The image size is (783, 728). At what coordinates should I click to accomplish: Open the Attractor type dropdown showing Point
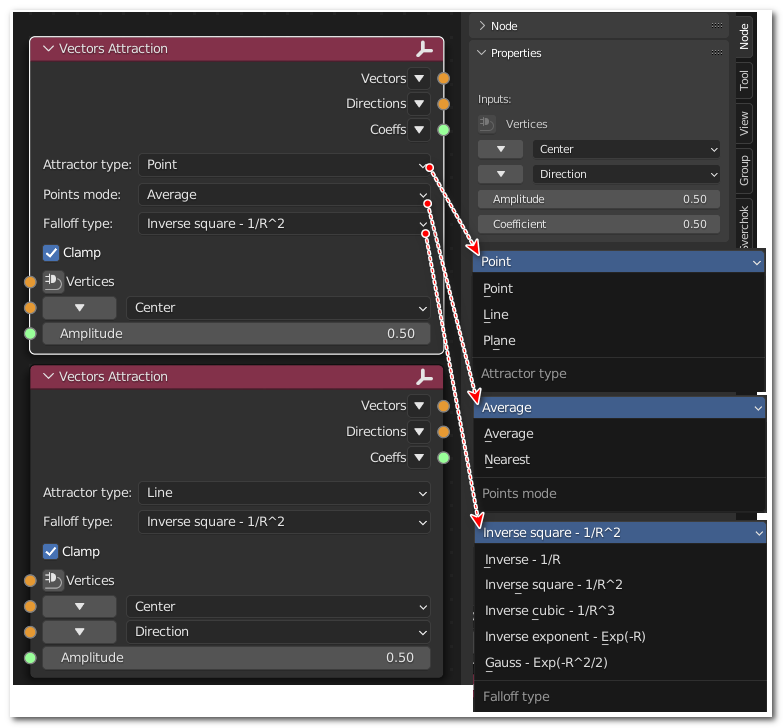point(284,165)
